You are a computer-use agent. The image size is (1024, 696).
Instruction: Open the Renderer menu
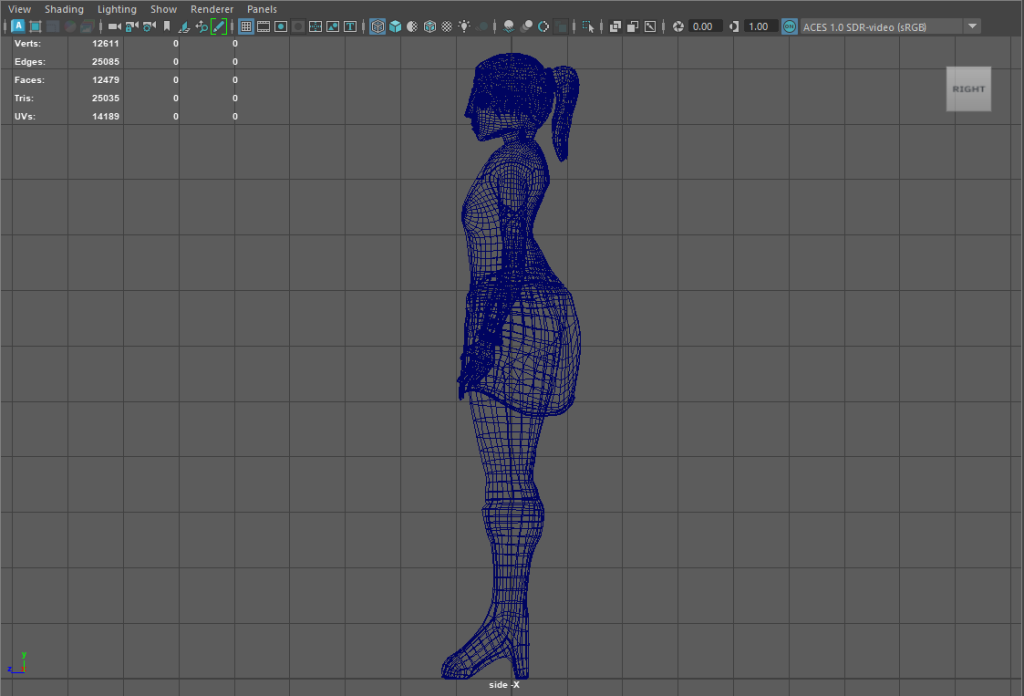[212, 9]
